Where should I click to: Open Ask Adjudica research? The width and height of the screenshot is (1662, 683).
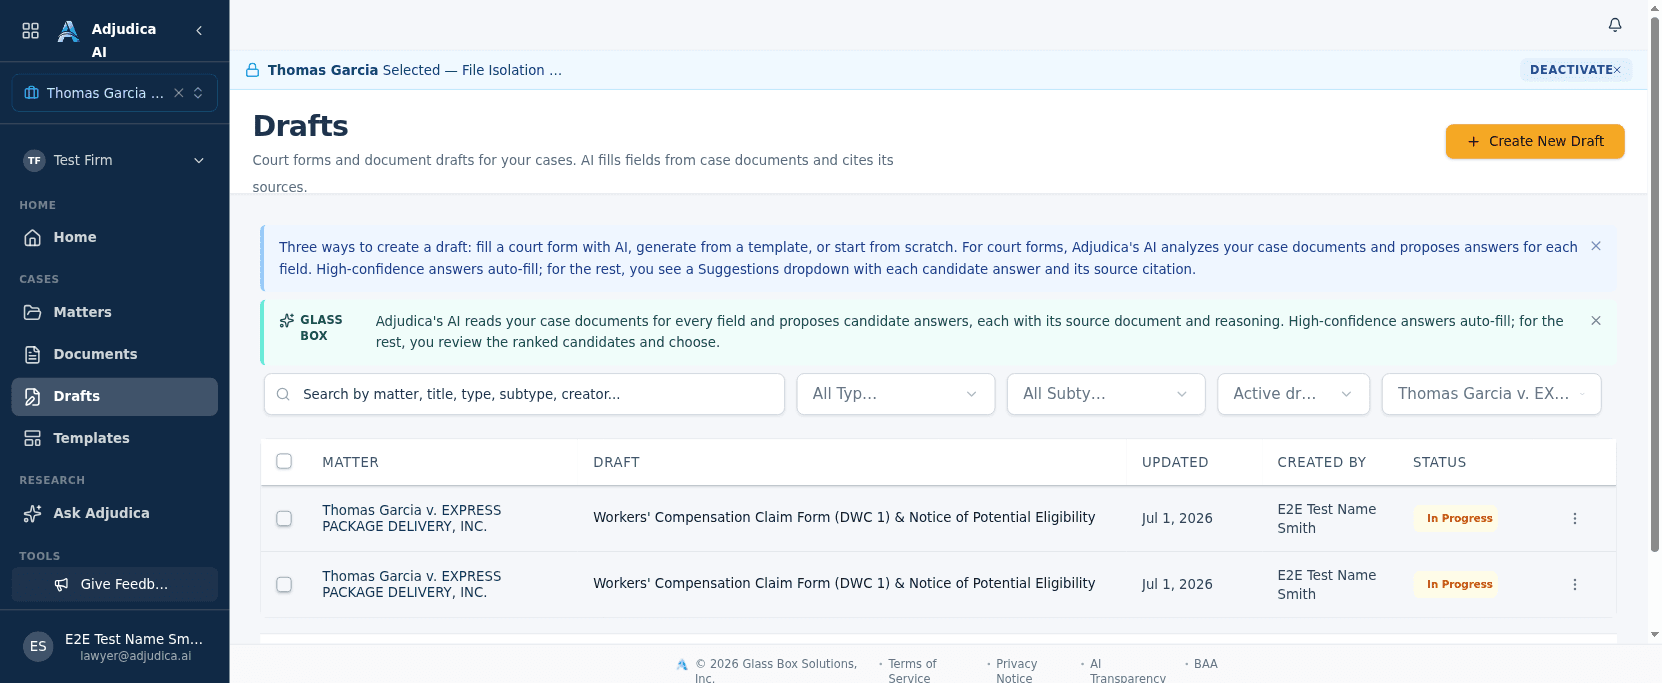tap(114, 513)
